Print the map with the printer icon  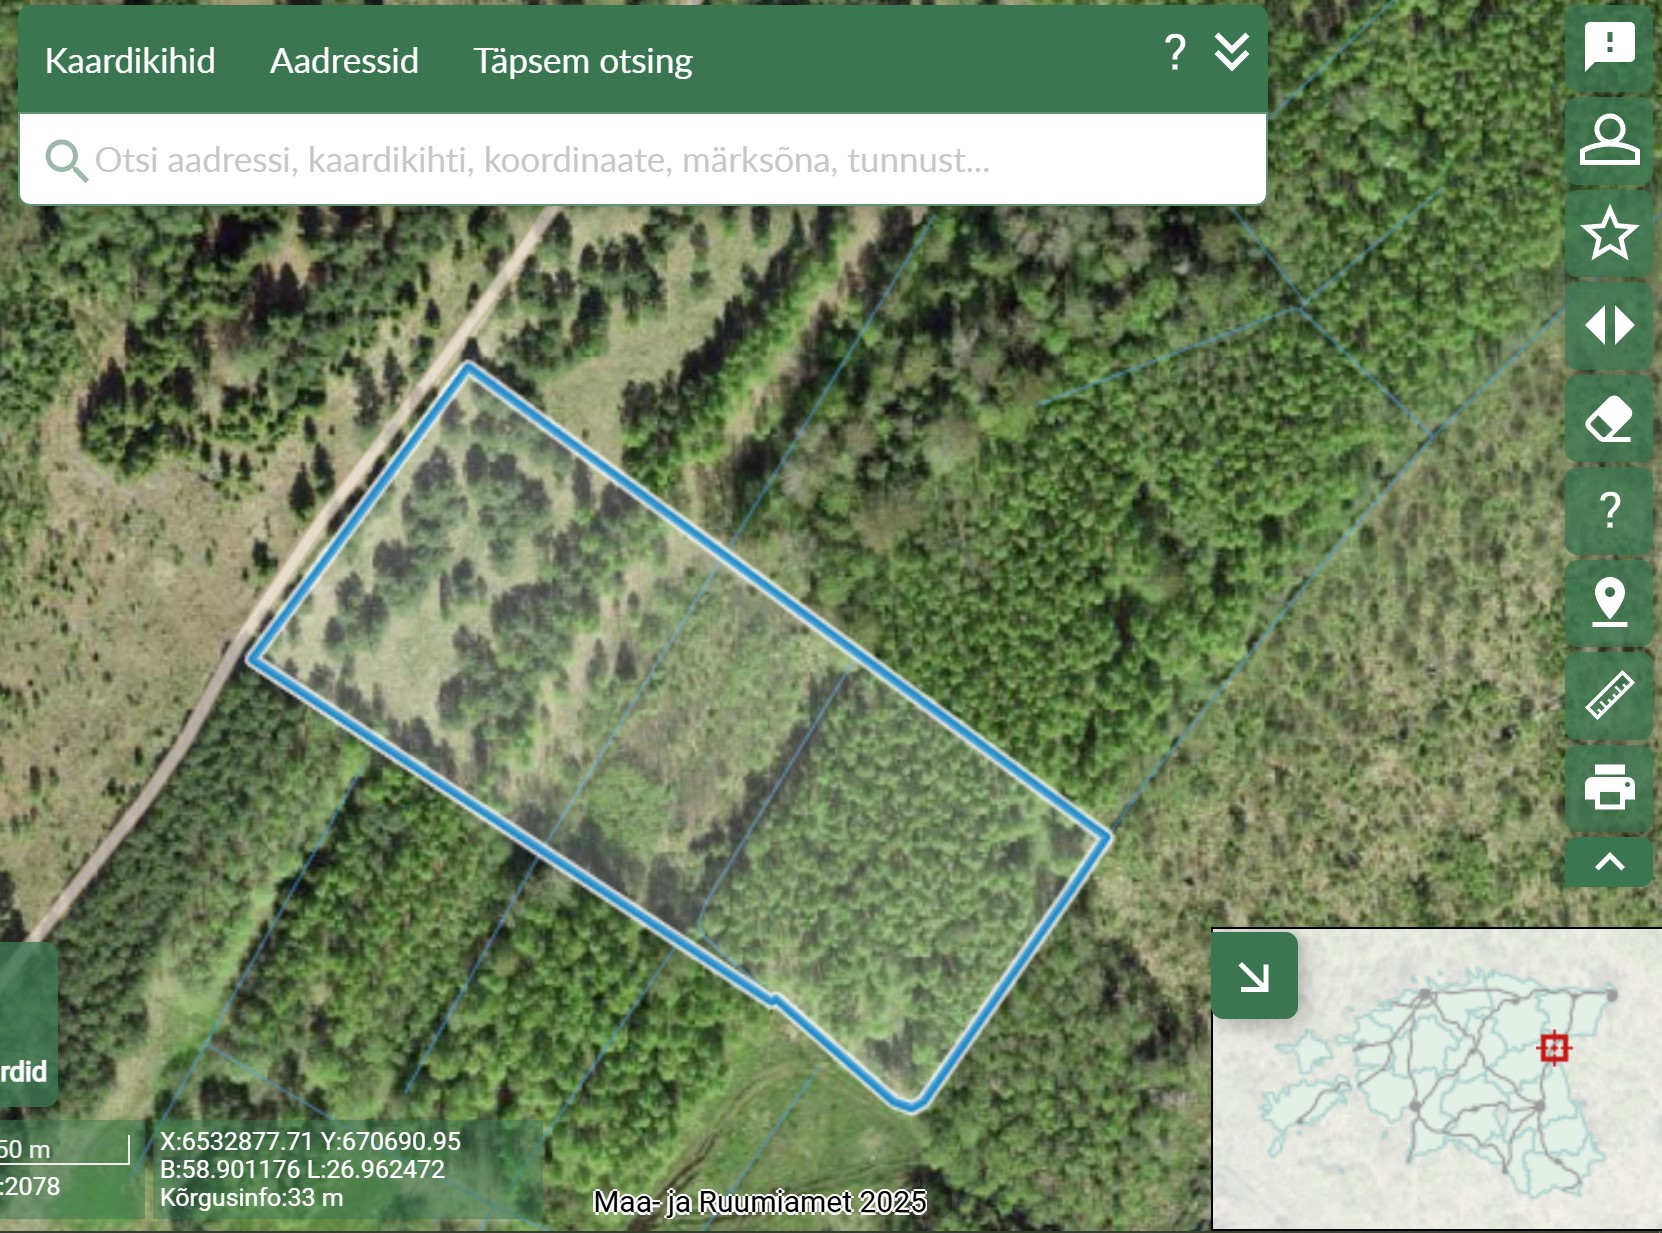pos(1608,787)
